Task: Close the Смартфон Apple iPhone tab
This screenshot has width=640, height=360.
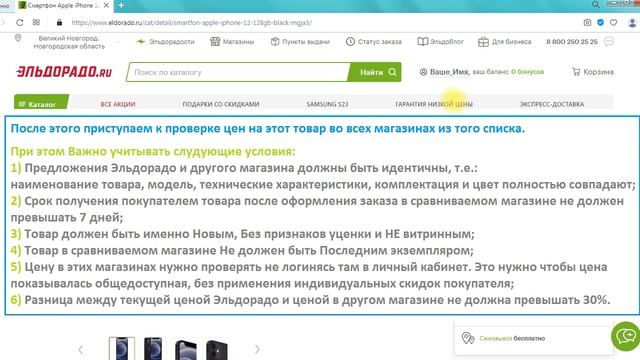Action: pyautogui.click(x=106, y=5)
